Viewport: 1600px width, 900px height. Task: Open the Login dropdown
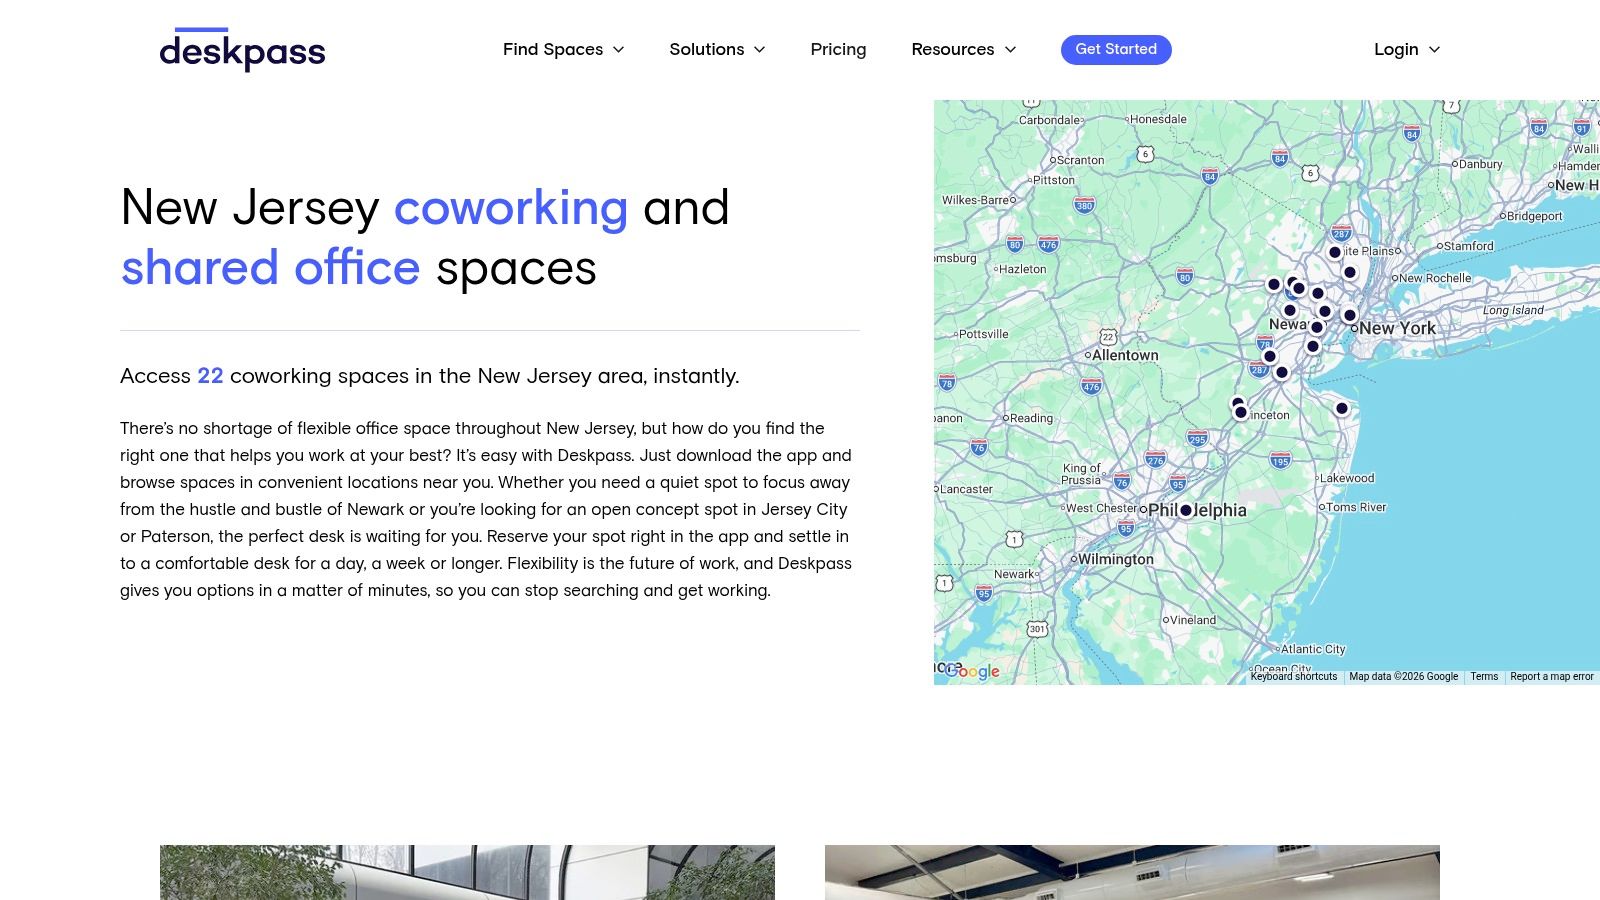(1407, 49)
